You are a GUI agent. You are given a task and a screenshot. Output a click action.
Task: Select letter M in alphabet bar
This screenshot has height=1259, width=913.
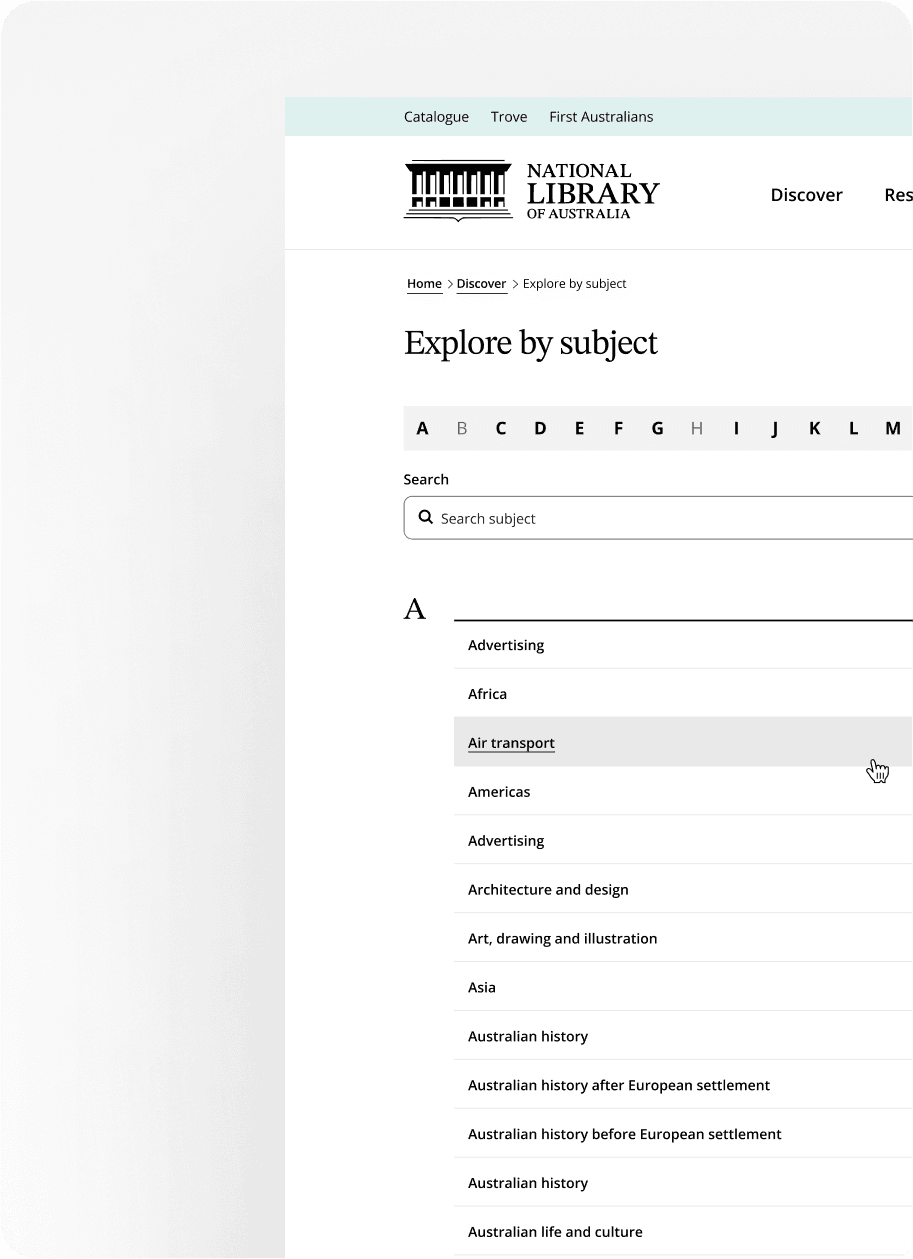click(x=893, y=428)
